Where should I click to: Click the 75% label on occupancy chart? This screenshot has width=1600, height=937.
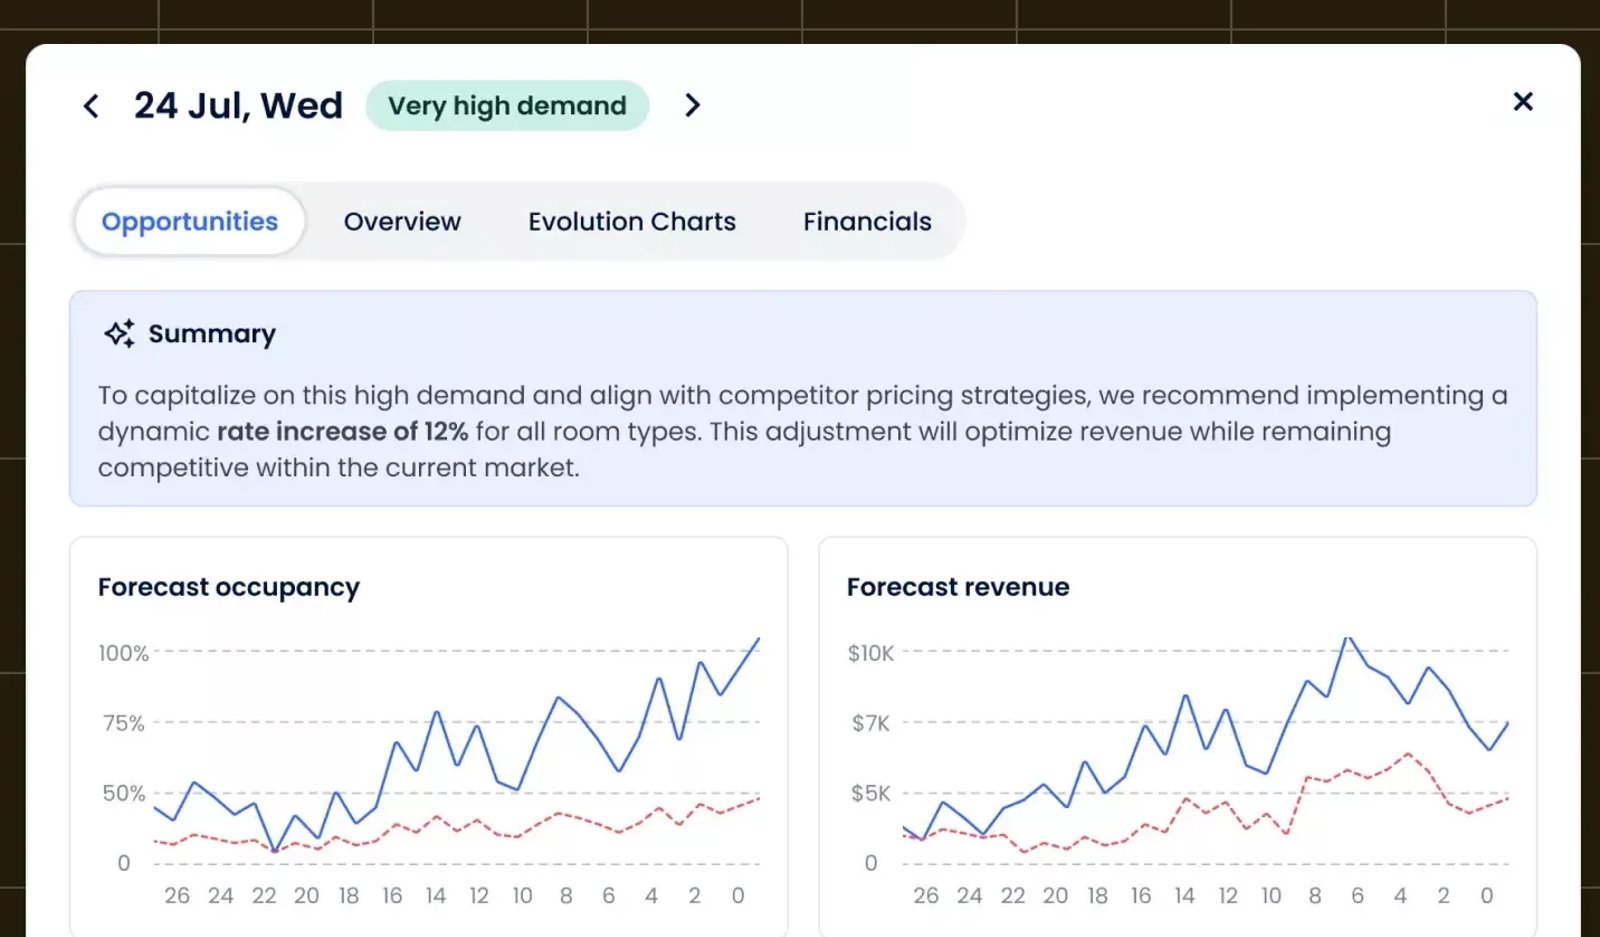[x=124, y=723]
